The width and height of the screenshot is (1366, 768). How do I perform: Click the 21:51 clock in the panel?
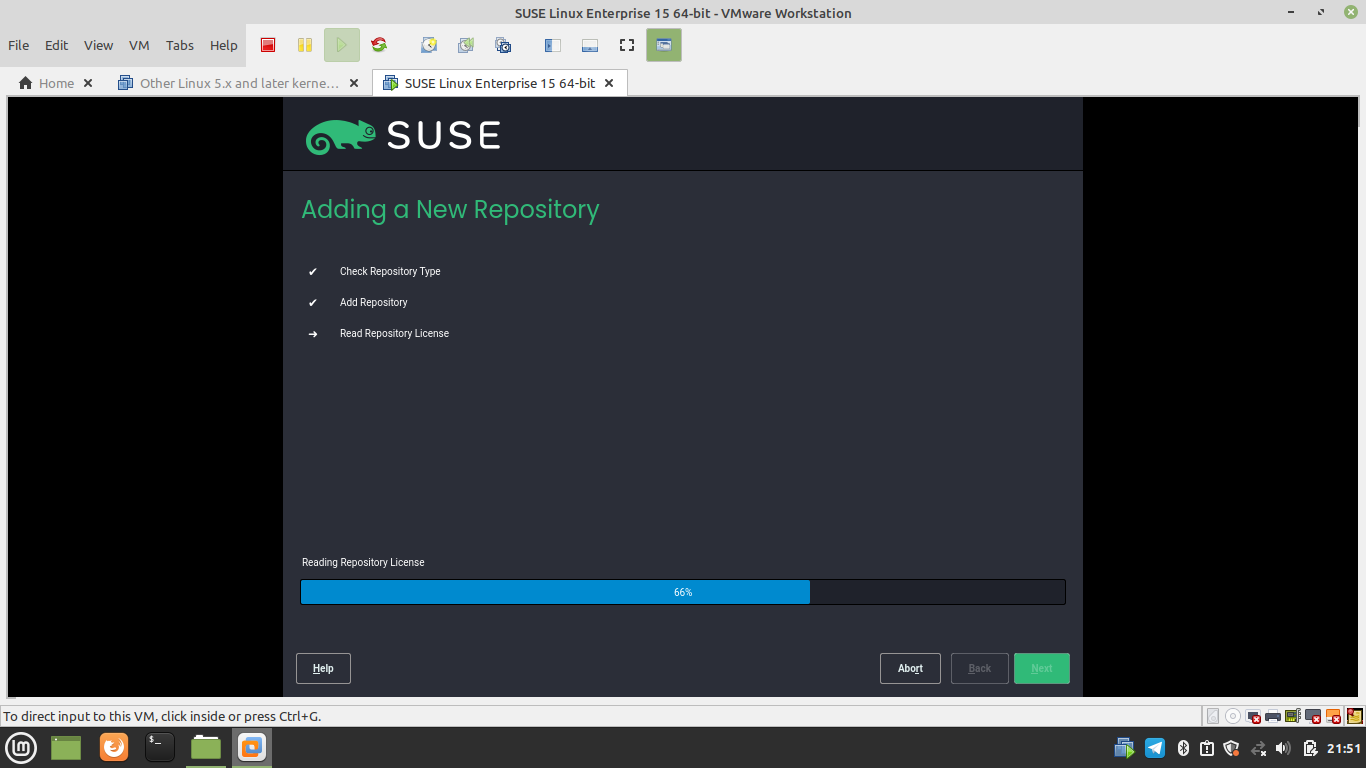click(x=1344, y=748)
